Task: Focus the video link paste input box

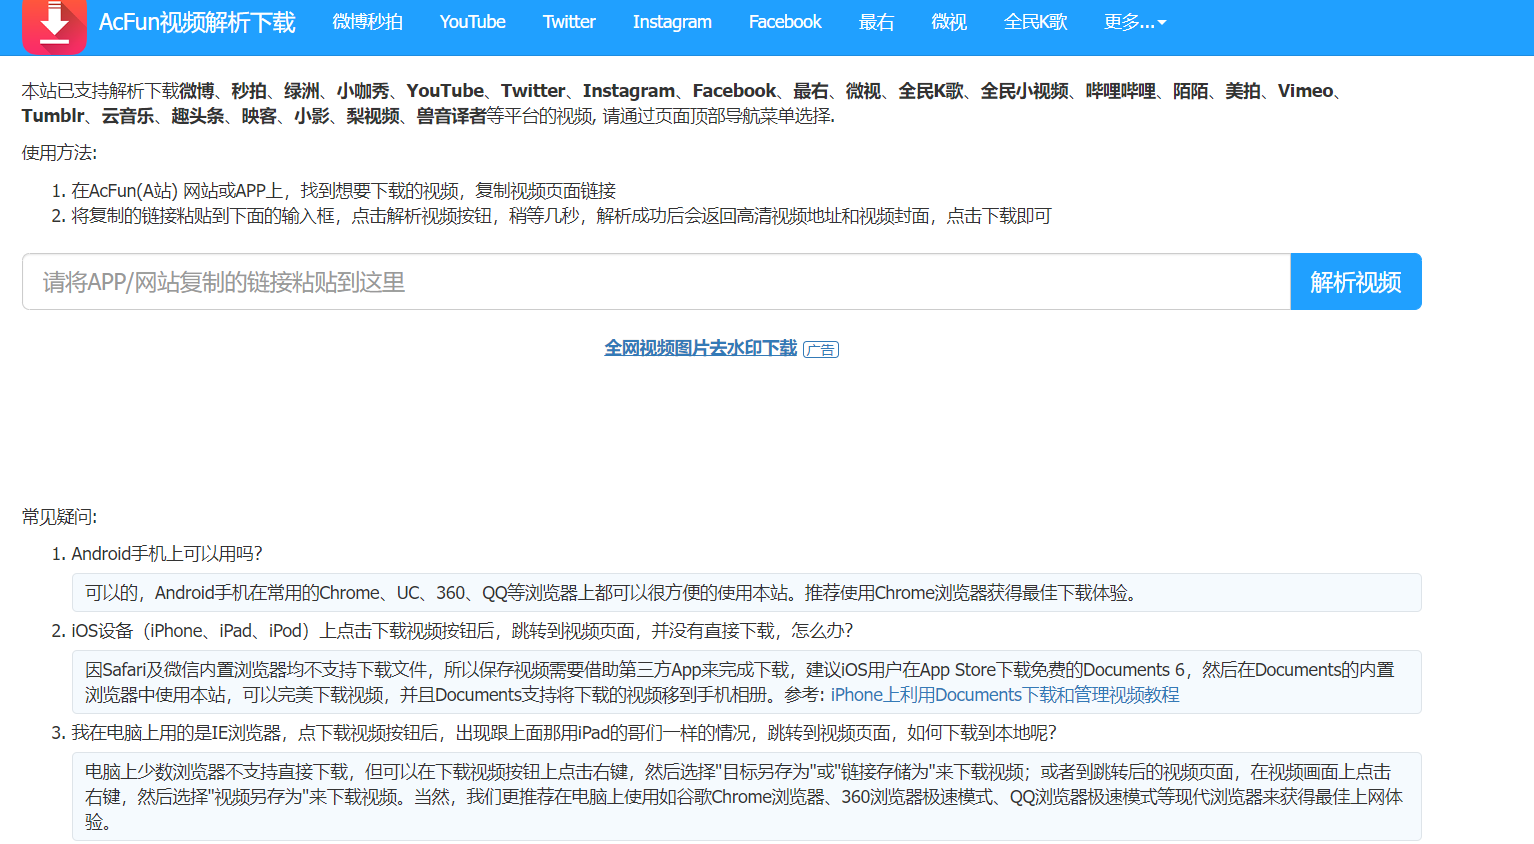Action: coord(656,282)
